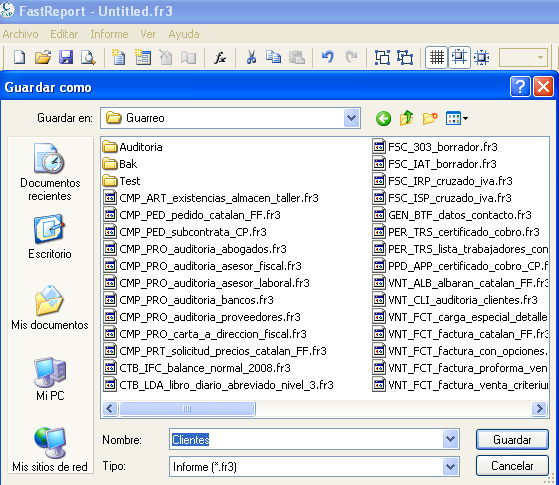Open the Archivo menu

[21, 34]
